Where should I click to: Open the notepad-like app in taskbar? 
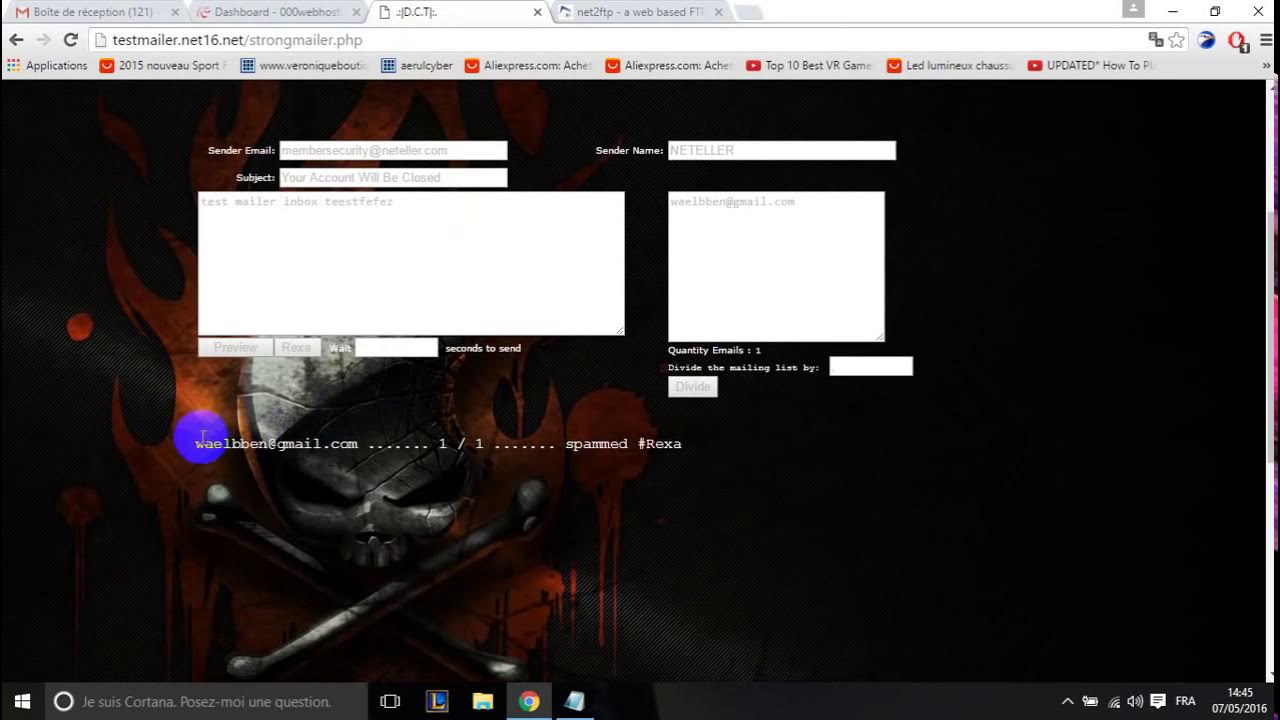574,701
